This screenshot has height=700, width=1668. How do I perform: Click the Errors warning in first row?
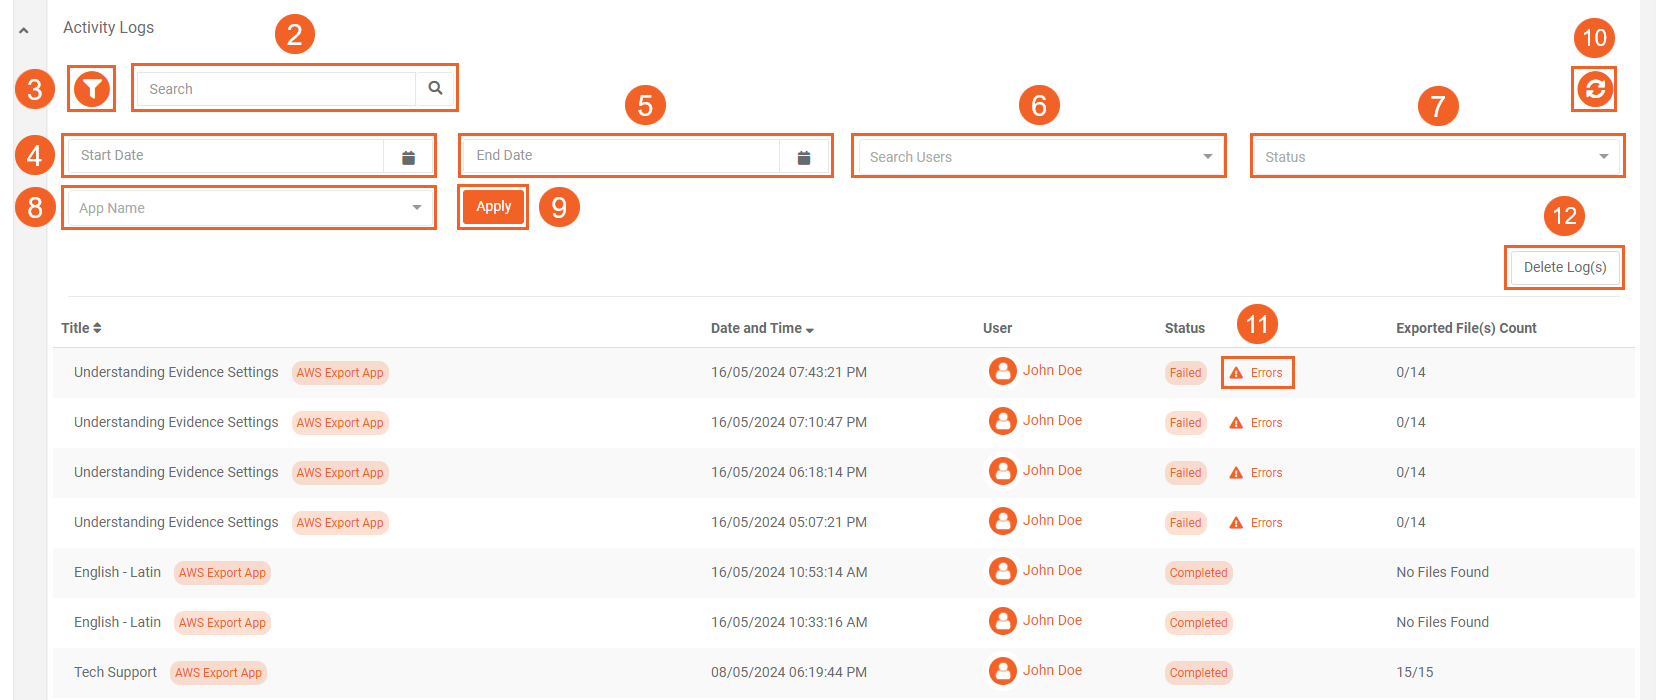coord(1257,373)
